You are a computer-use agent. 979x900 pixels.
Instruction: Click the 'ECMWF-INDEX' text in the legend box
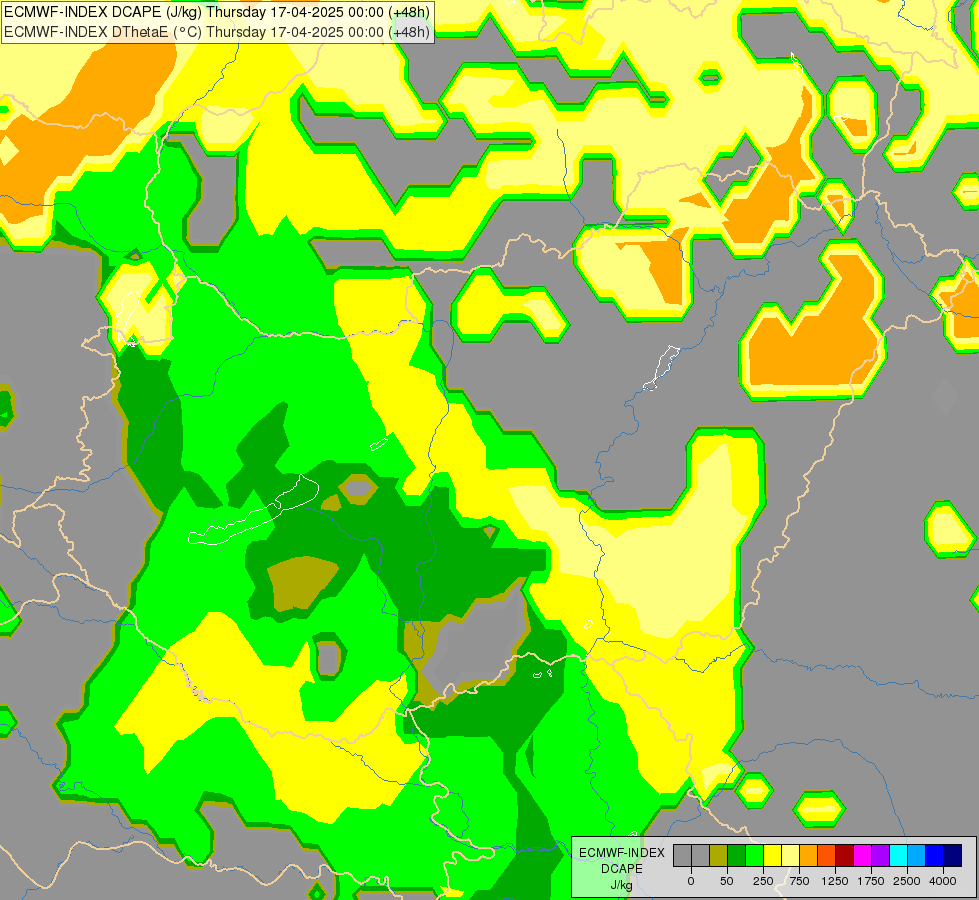pyautogui.click(x=622, y=853)
